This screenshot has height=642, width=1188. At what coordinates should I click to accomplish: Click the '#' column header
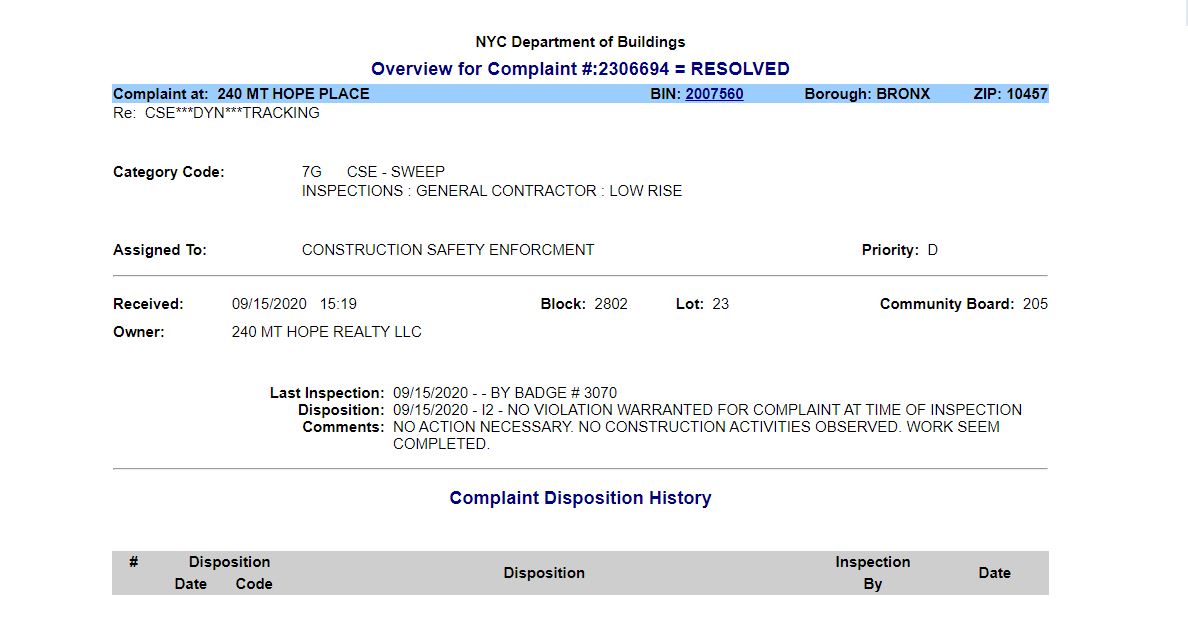click(x=133, y=562)
